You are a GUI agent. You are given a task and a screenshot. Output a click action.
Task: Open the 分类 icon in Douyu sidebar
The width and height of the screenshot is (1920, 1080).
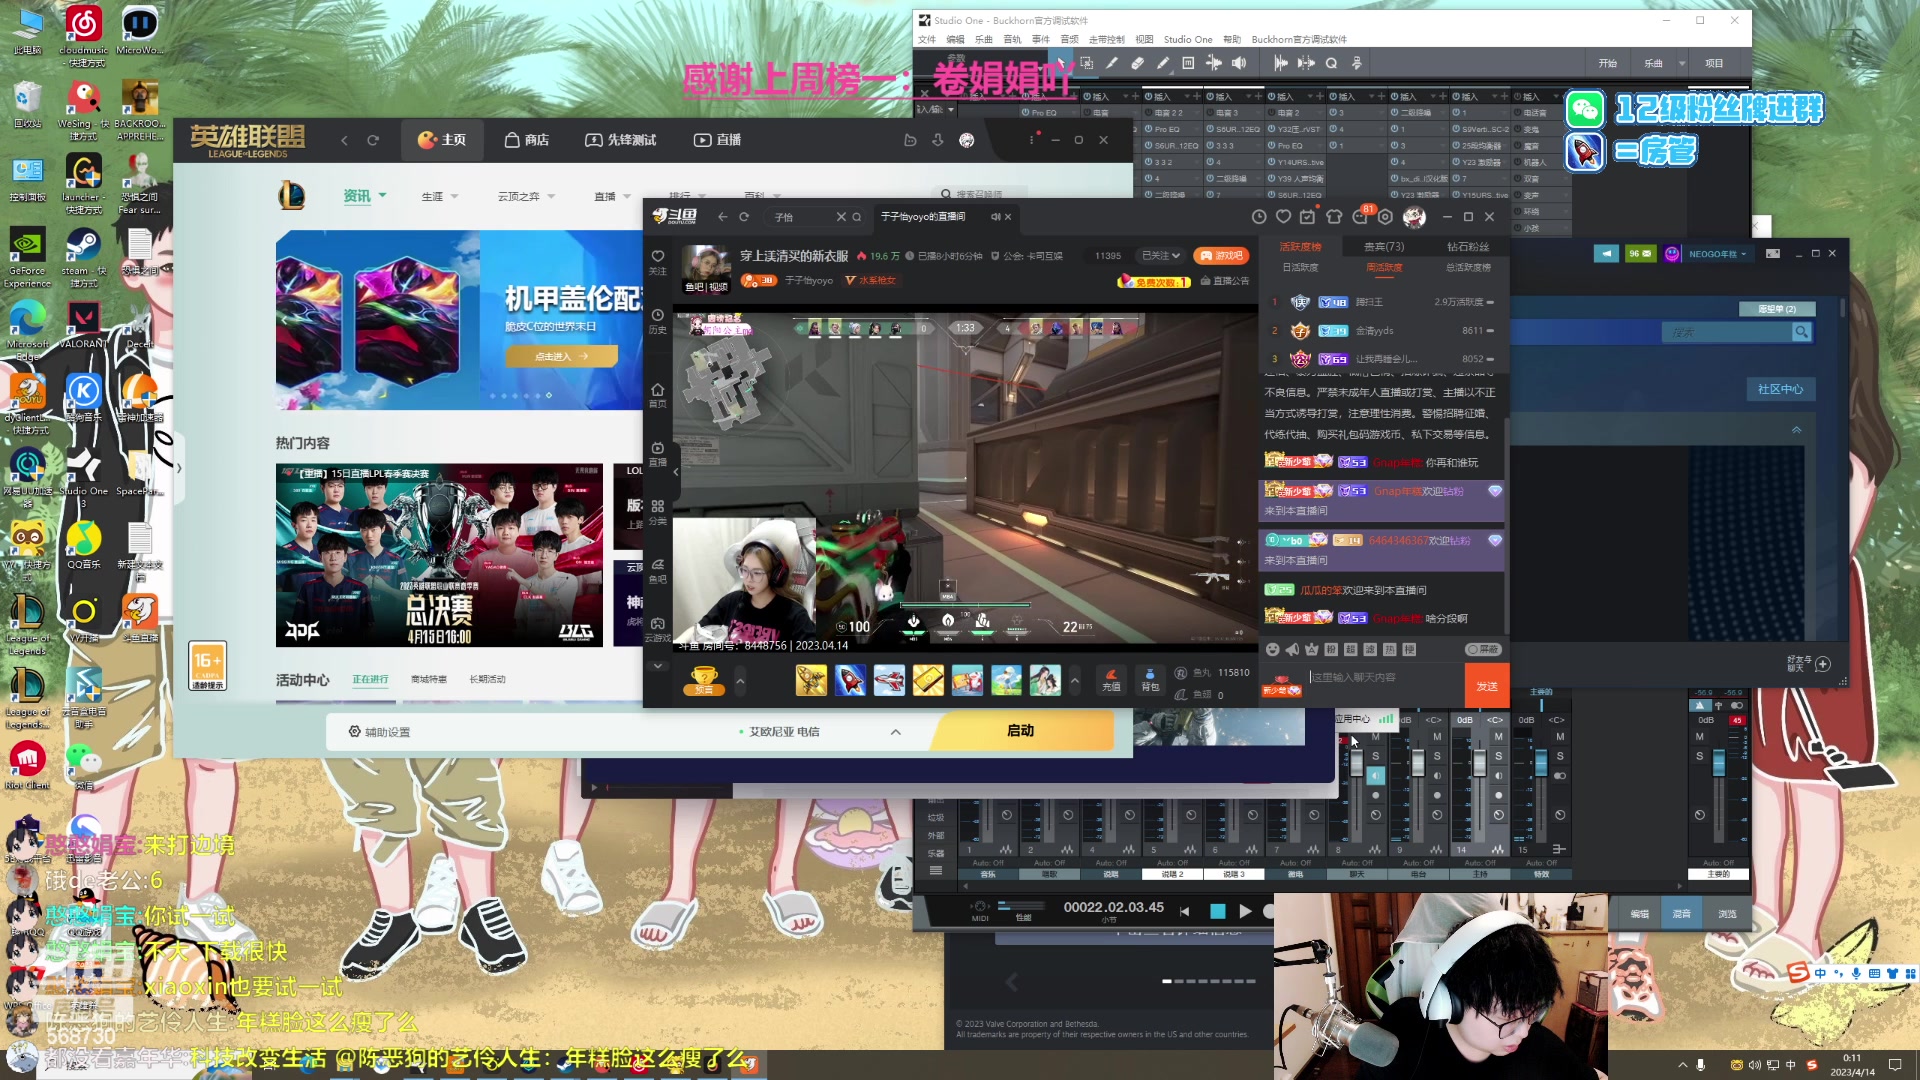tap(657, 512)
